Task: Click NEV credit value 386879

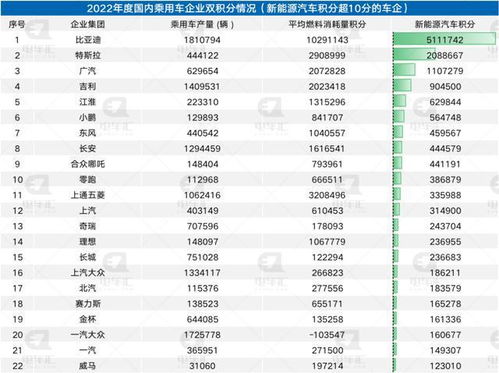Action: point(445,180)
